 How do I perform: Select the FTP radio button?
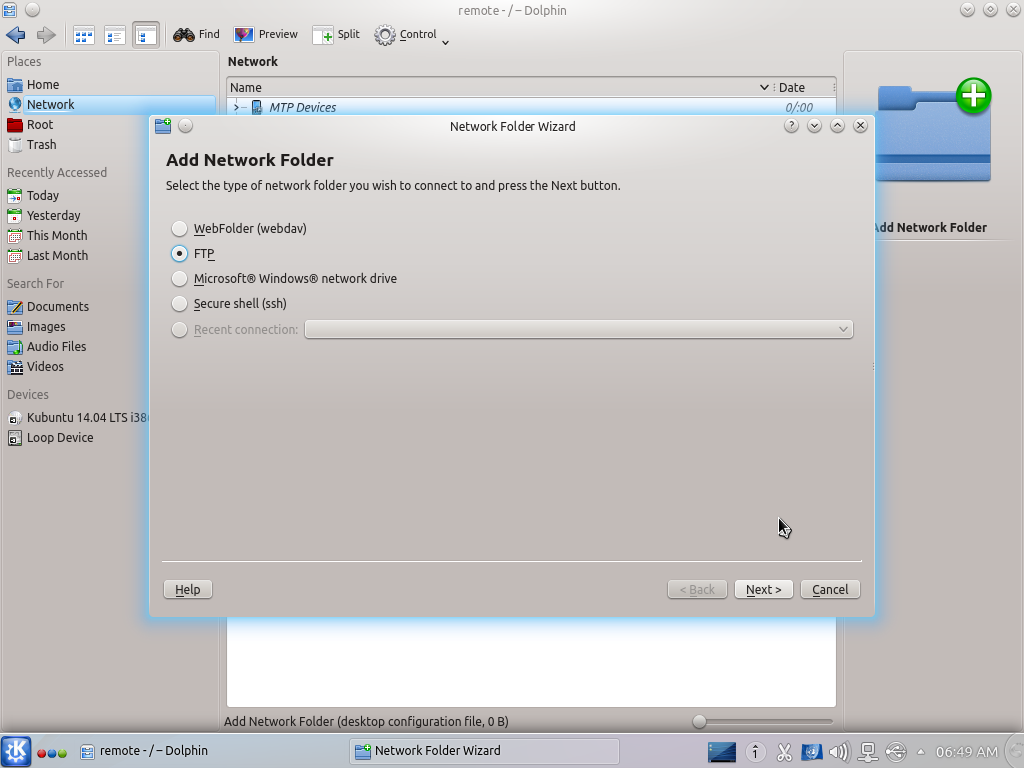[x=179, y=253]
